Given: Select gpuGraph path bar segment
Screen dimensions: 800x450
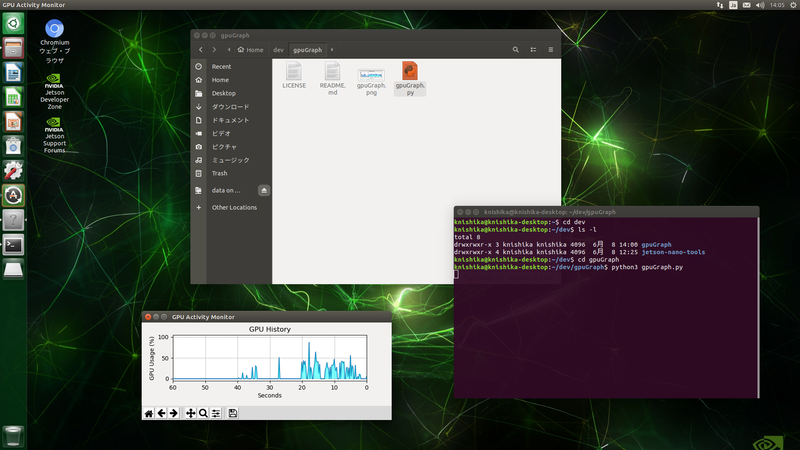Looking at the screenshot, I should point(308,49).
